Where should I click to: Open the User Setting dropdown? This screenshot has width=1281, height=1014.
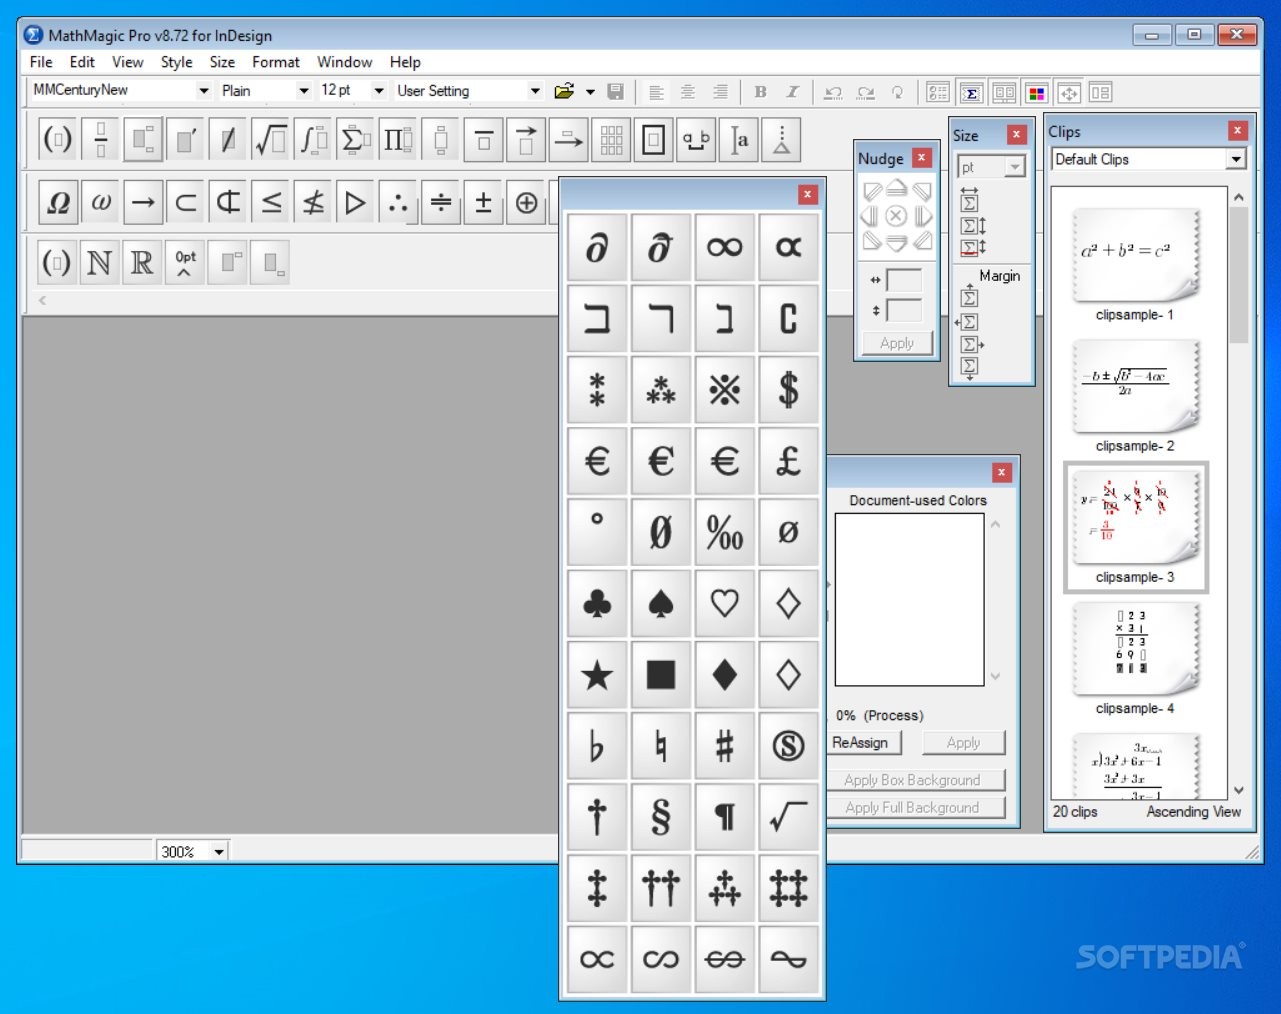[535, 91]
